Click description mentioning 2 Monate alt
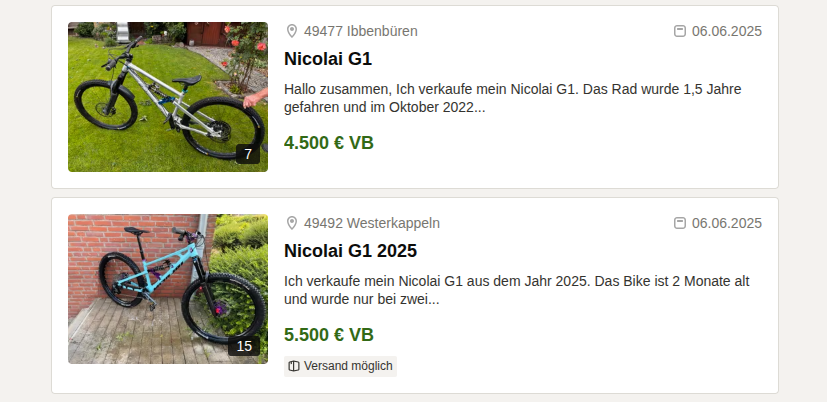 517,291
